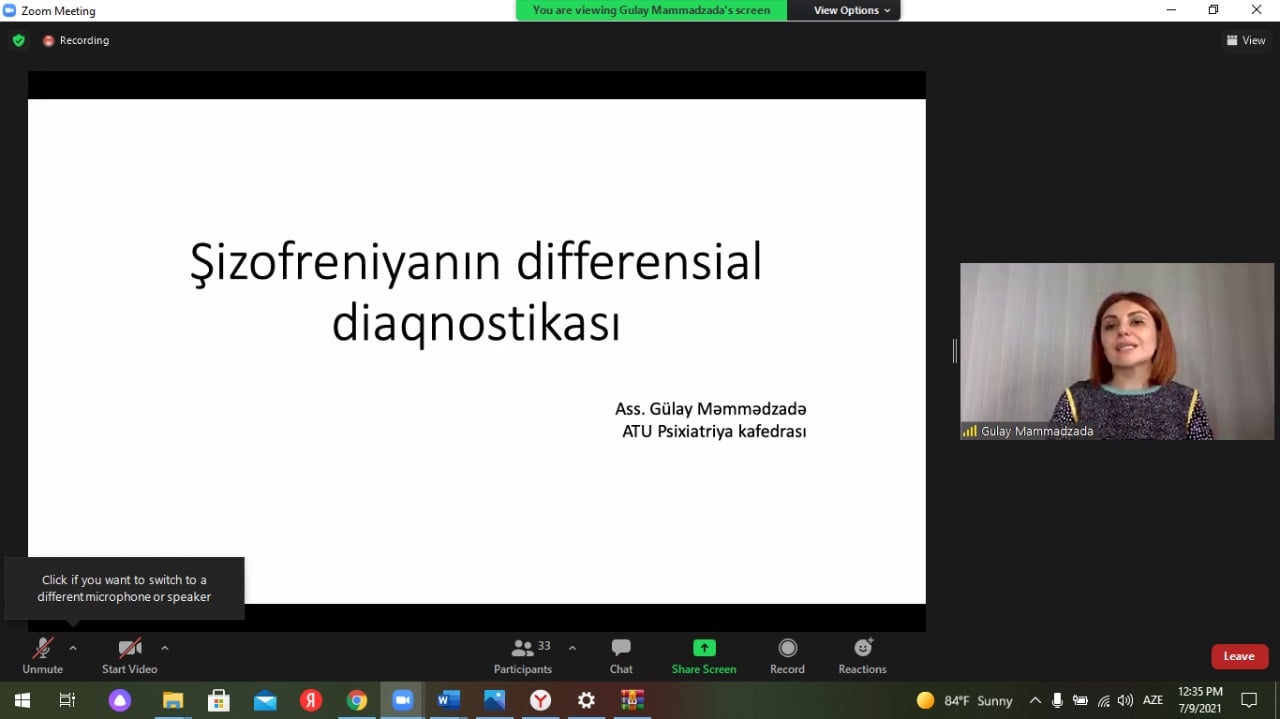The height and width of the screenshot is (719, 1280).
Task: Open the View layout menu
Action: pyautogui.click(x=1246, y=41)
